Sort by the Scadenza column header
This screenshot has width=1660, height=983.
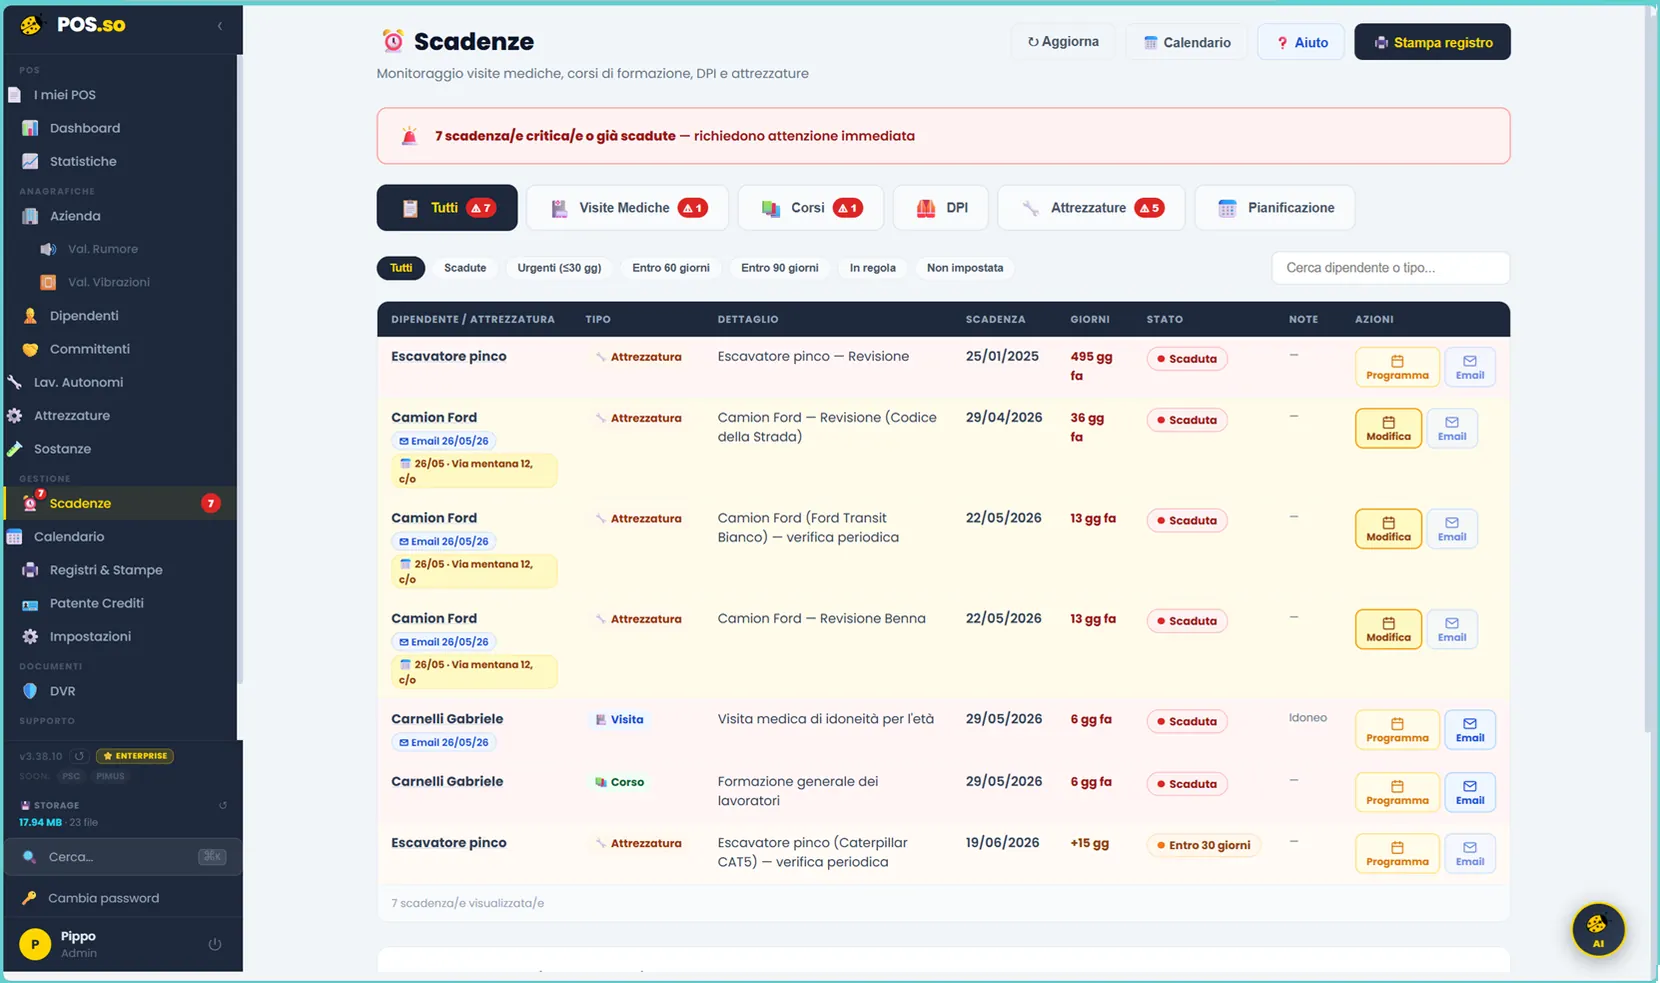(995, 319)
